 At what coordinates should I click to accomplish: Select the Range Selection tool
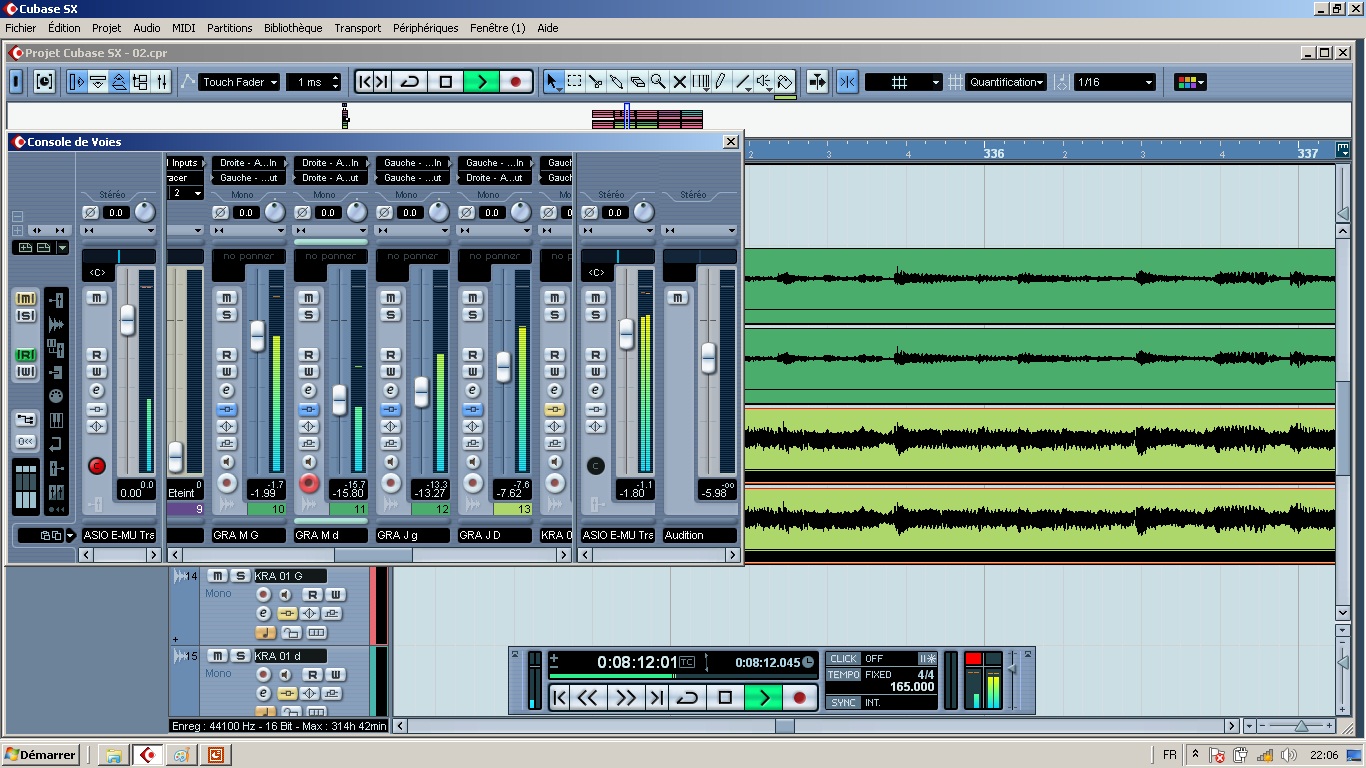(575, 82)
